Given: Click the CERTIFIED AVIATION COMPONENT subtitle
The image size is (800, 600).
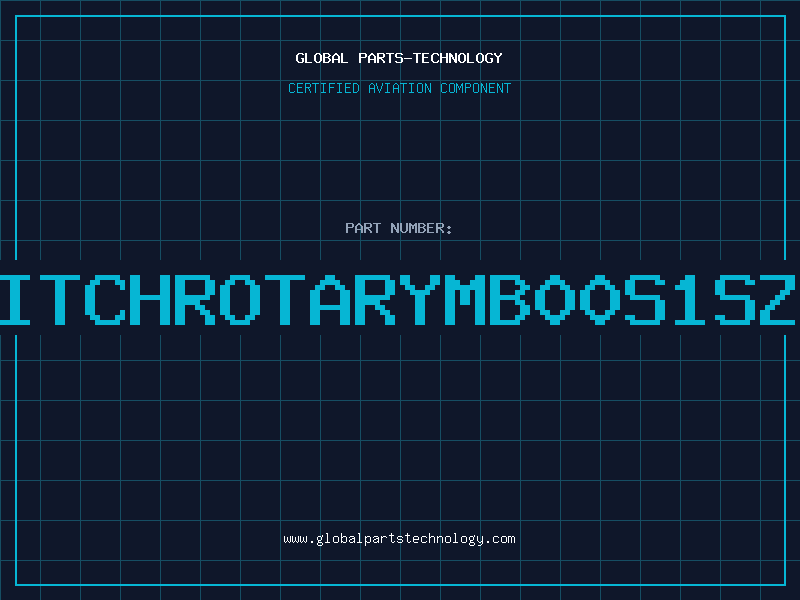Looking at the screenshot, I should (x=399, y=88).
